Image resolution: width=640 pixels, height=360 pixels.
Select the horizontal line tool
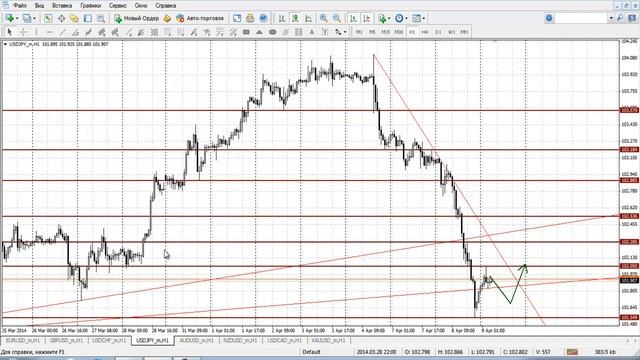[49, 32]
